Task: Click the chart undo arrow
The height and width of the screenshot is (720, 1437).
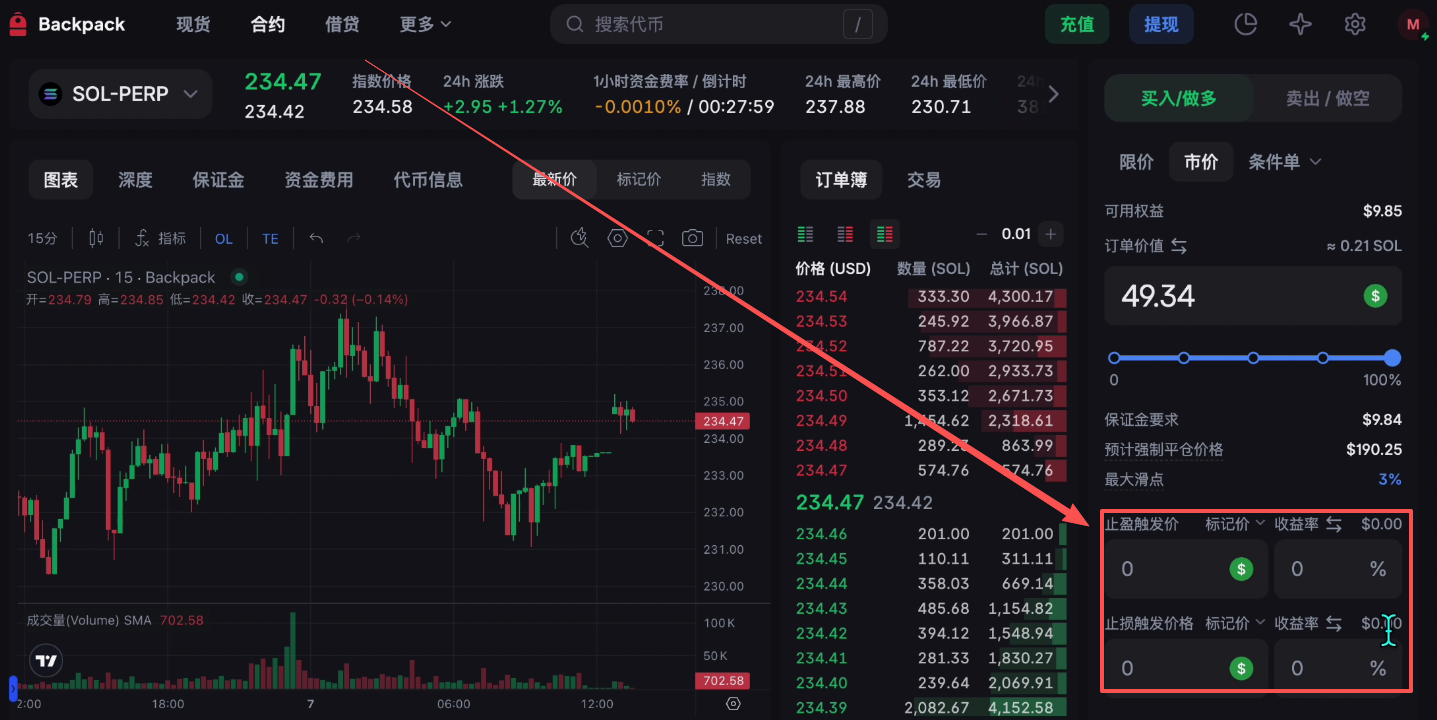Action: click(316, 238)
